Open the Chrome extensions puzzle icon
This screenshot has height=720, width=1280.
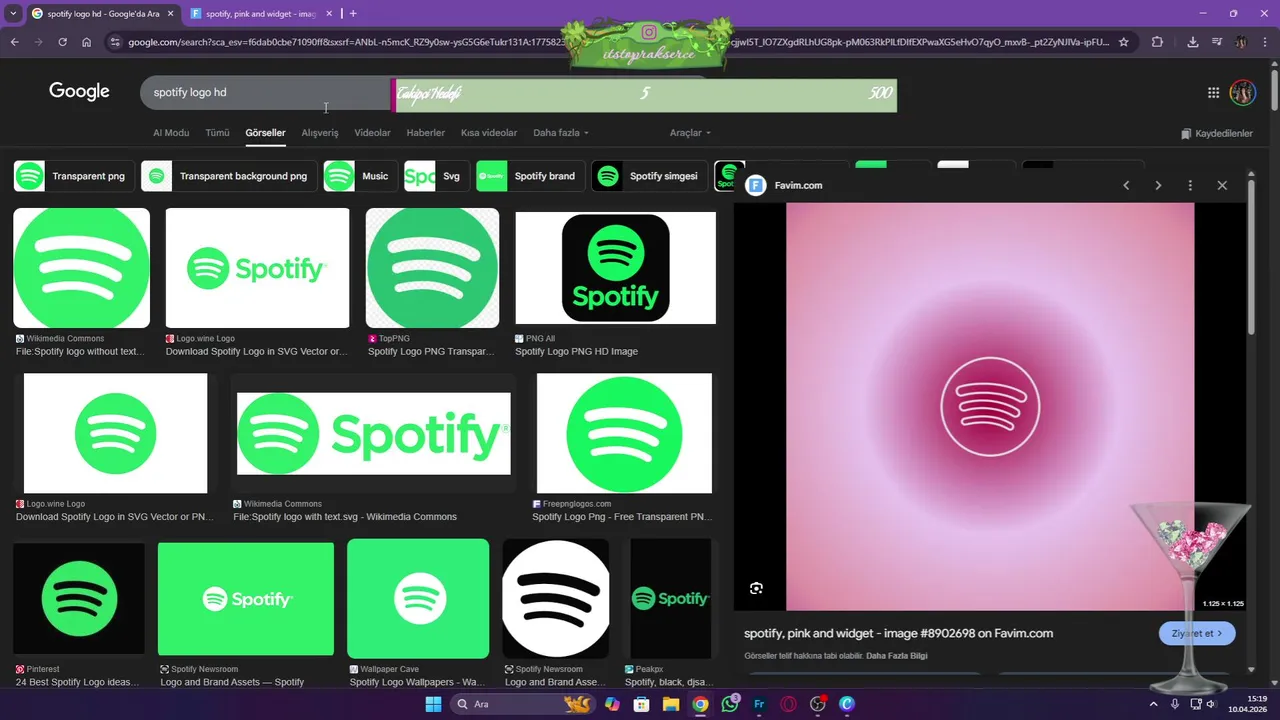point(1157,42)
